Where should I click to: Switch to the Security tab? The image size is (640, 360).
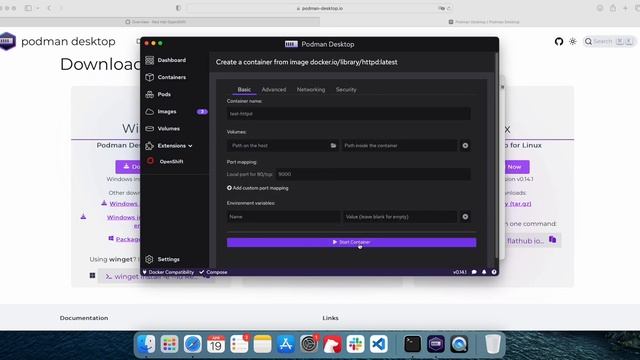346,89
